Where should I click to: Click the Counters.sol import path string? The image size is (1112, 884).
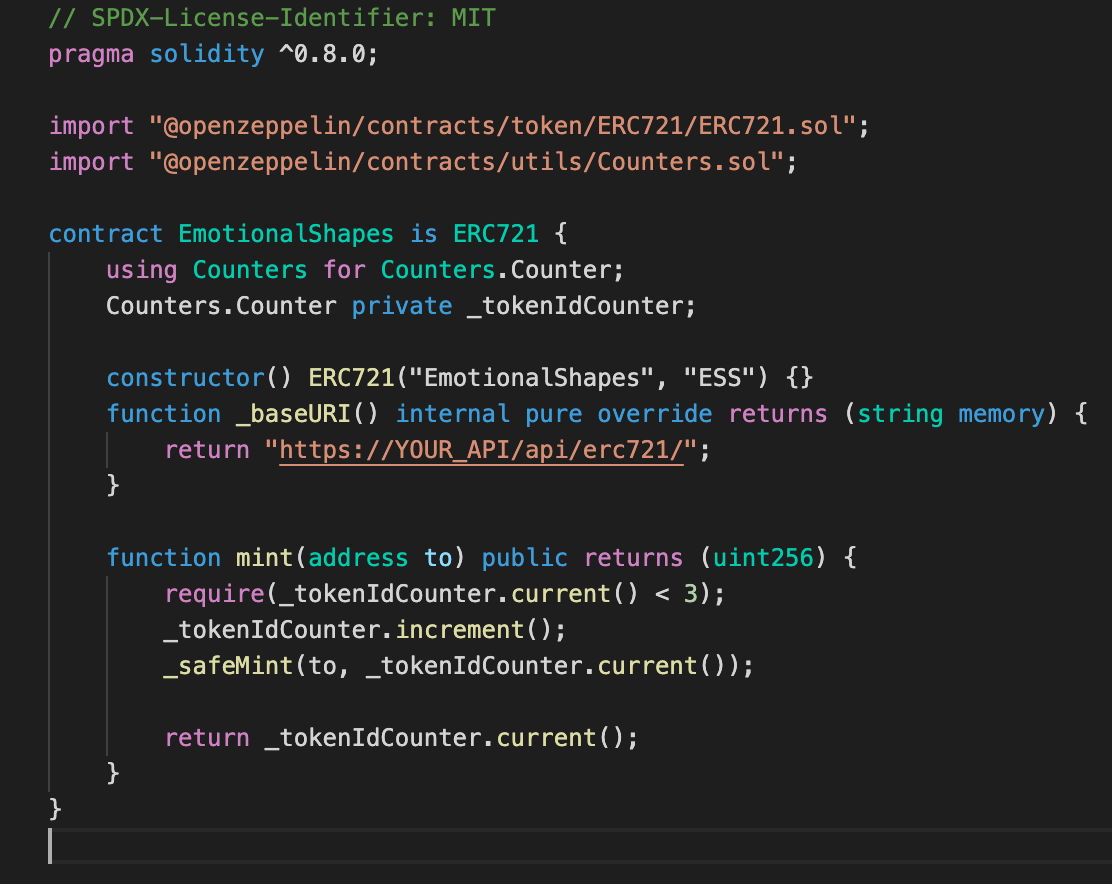[466, 162]
